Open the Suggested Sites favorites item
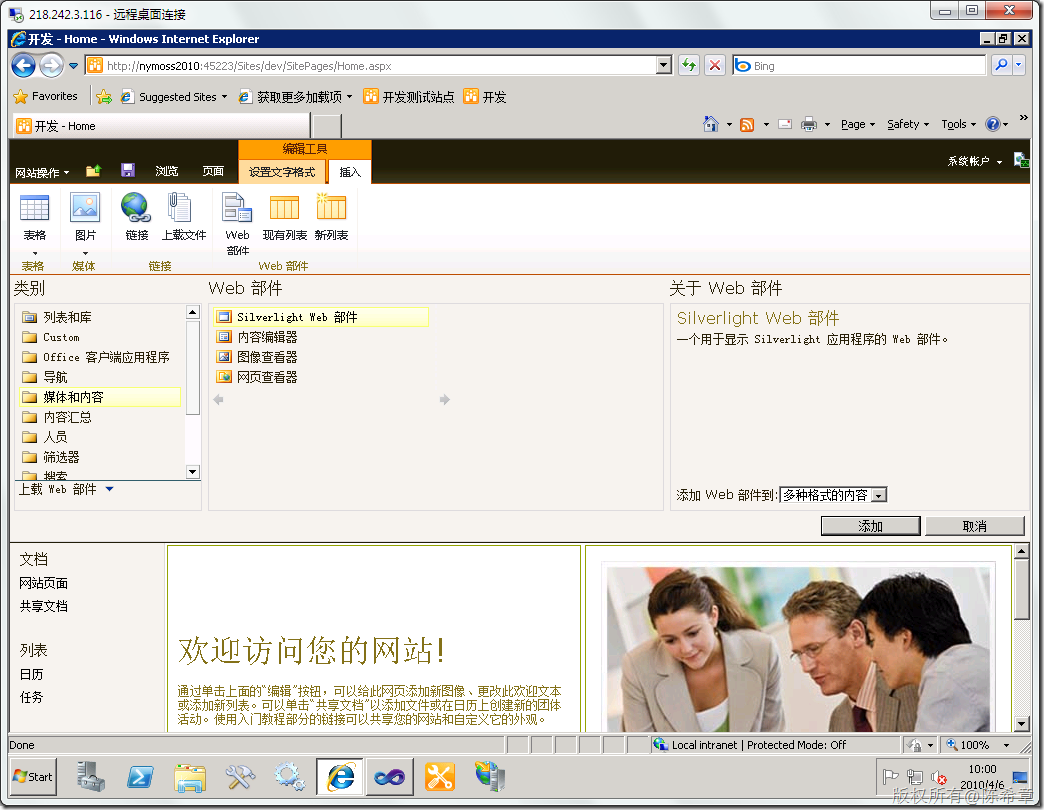Viewport: 1044px width, 810px height. click(173, 97)
